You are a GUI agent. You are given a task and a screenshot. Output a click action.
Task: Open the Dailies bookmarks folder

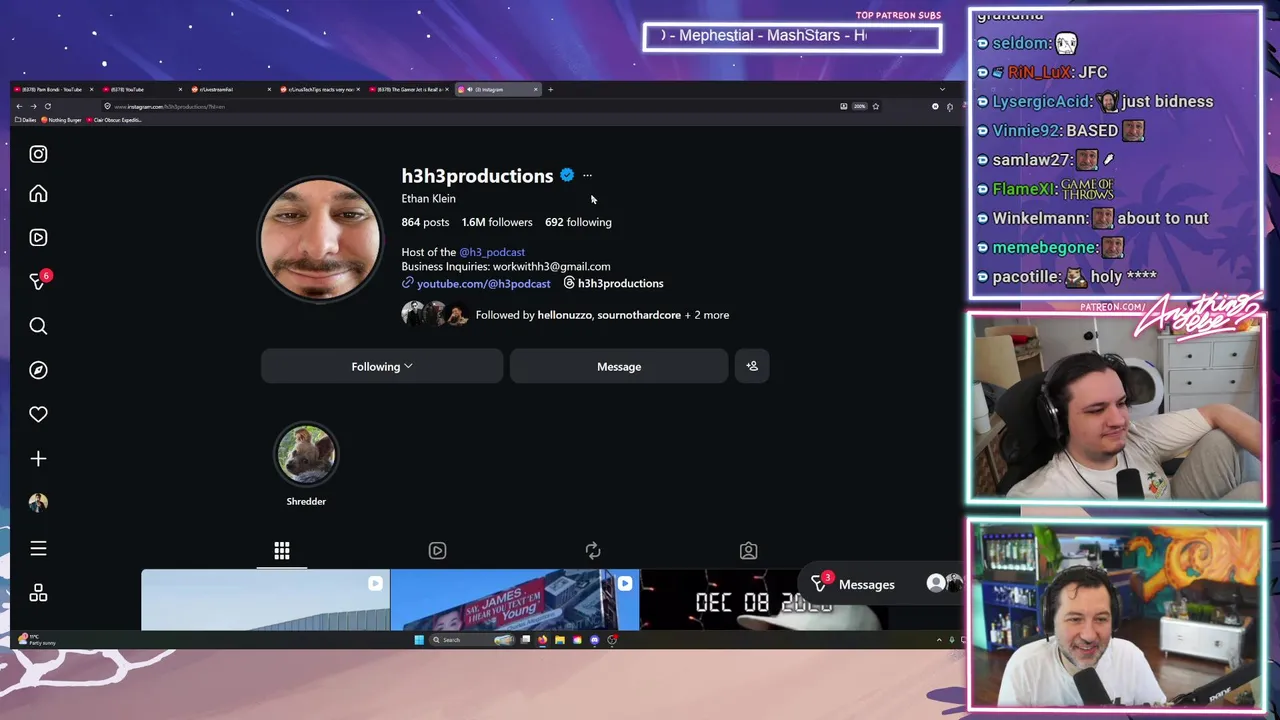pos(26,120)
